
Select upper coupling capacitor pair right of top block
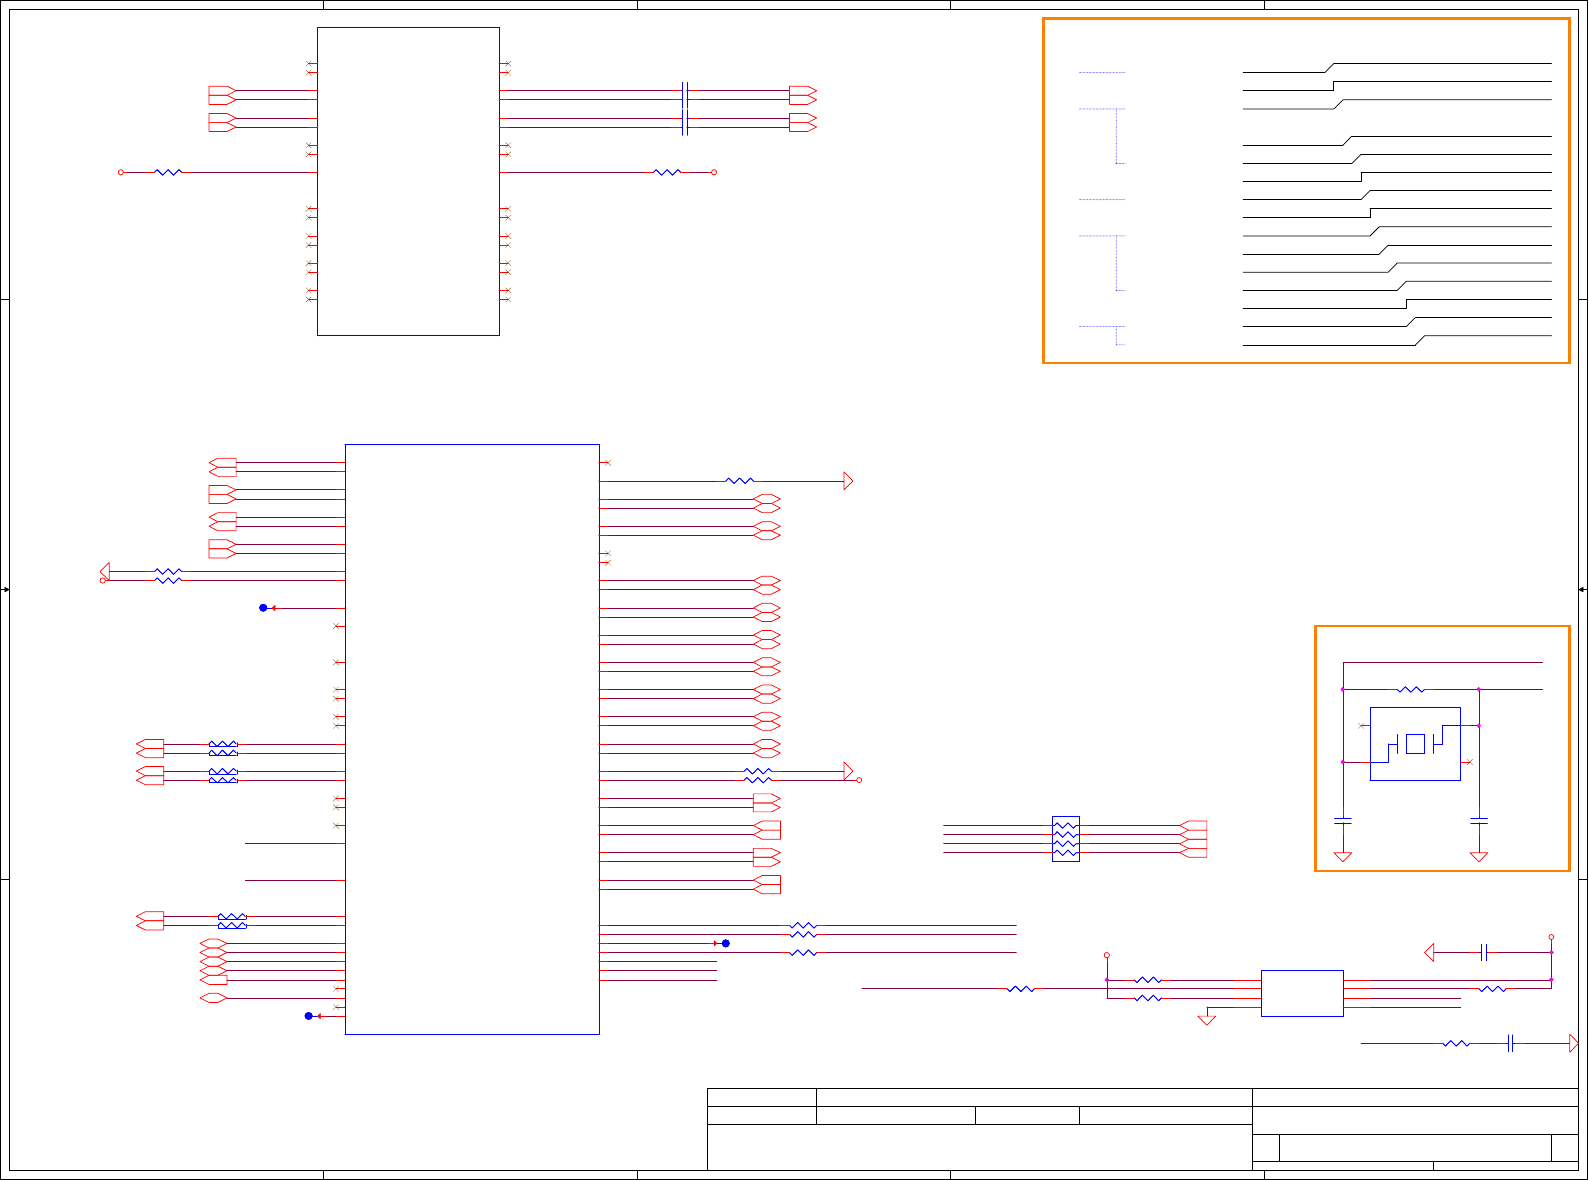685,95
